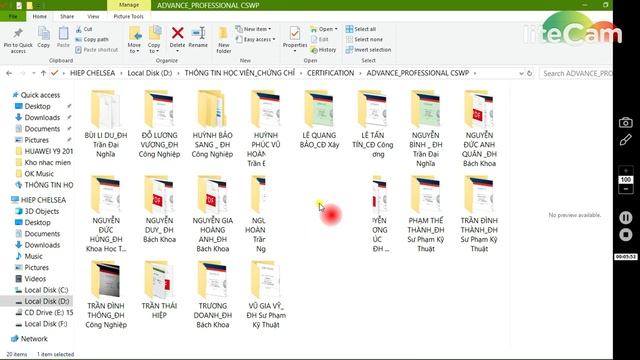Select NGUYỄN GIA HOÀNG ANH folder
Viewport: 640px width, 360px height.
point(212,214)
